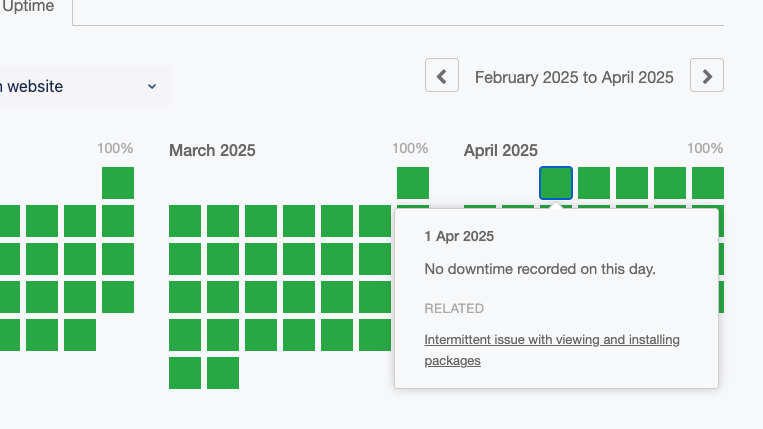The width and height of the screenshot is (763, 429).
Task: Click the 4 April 2025 day square
Action: 670,183
